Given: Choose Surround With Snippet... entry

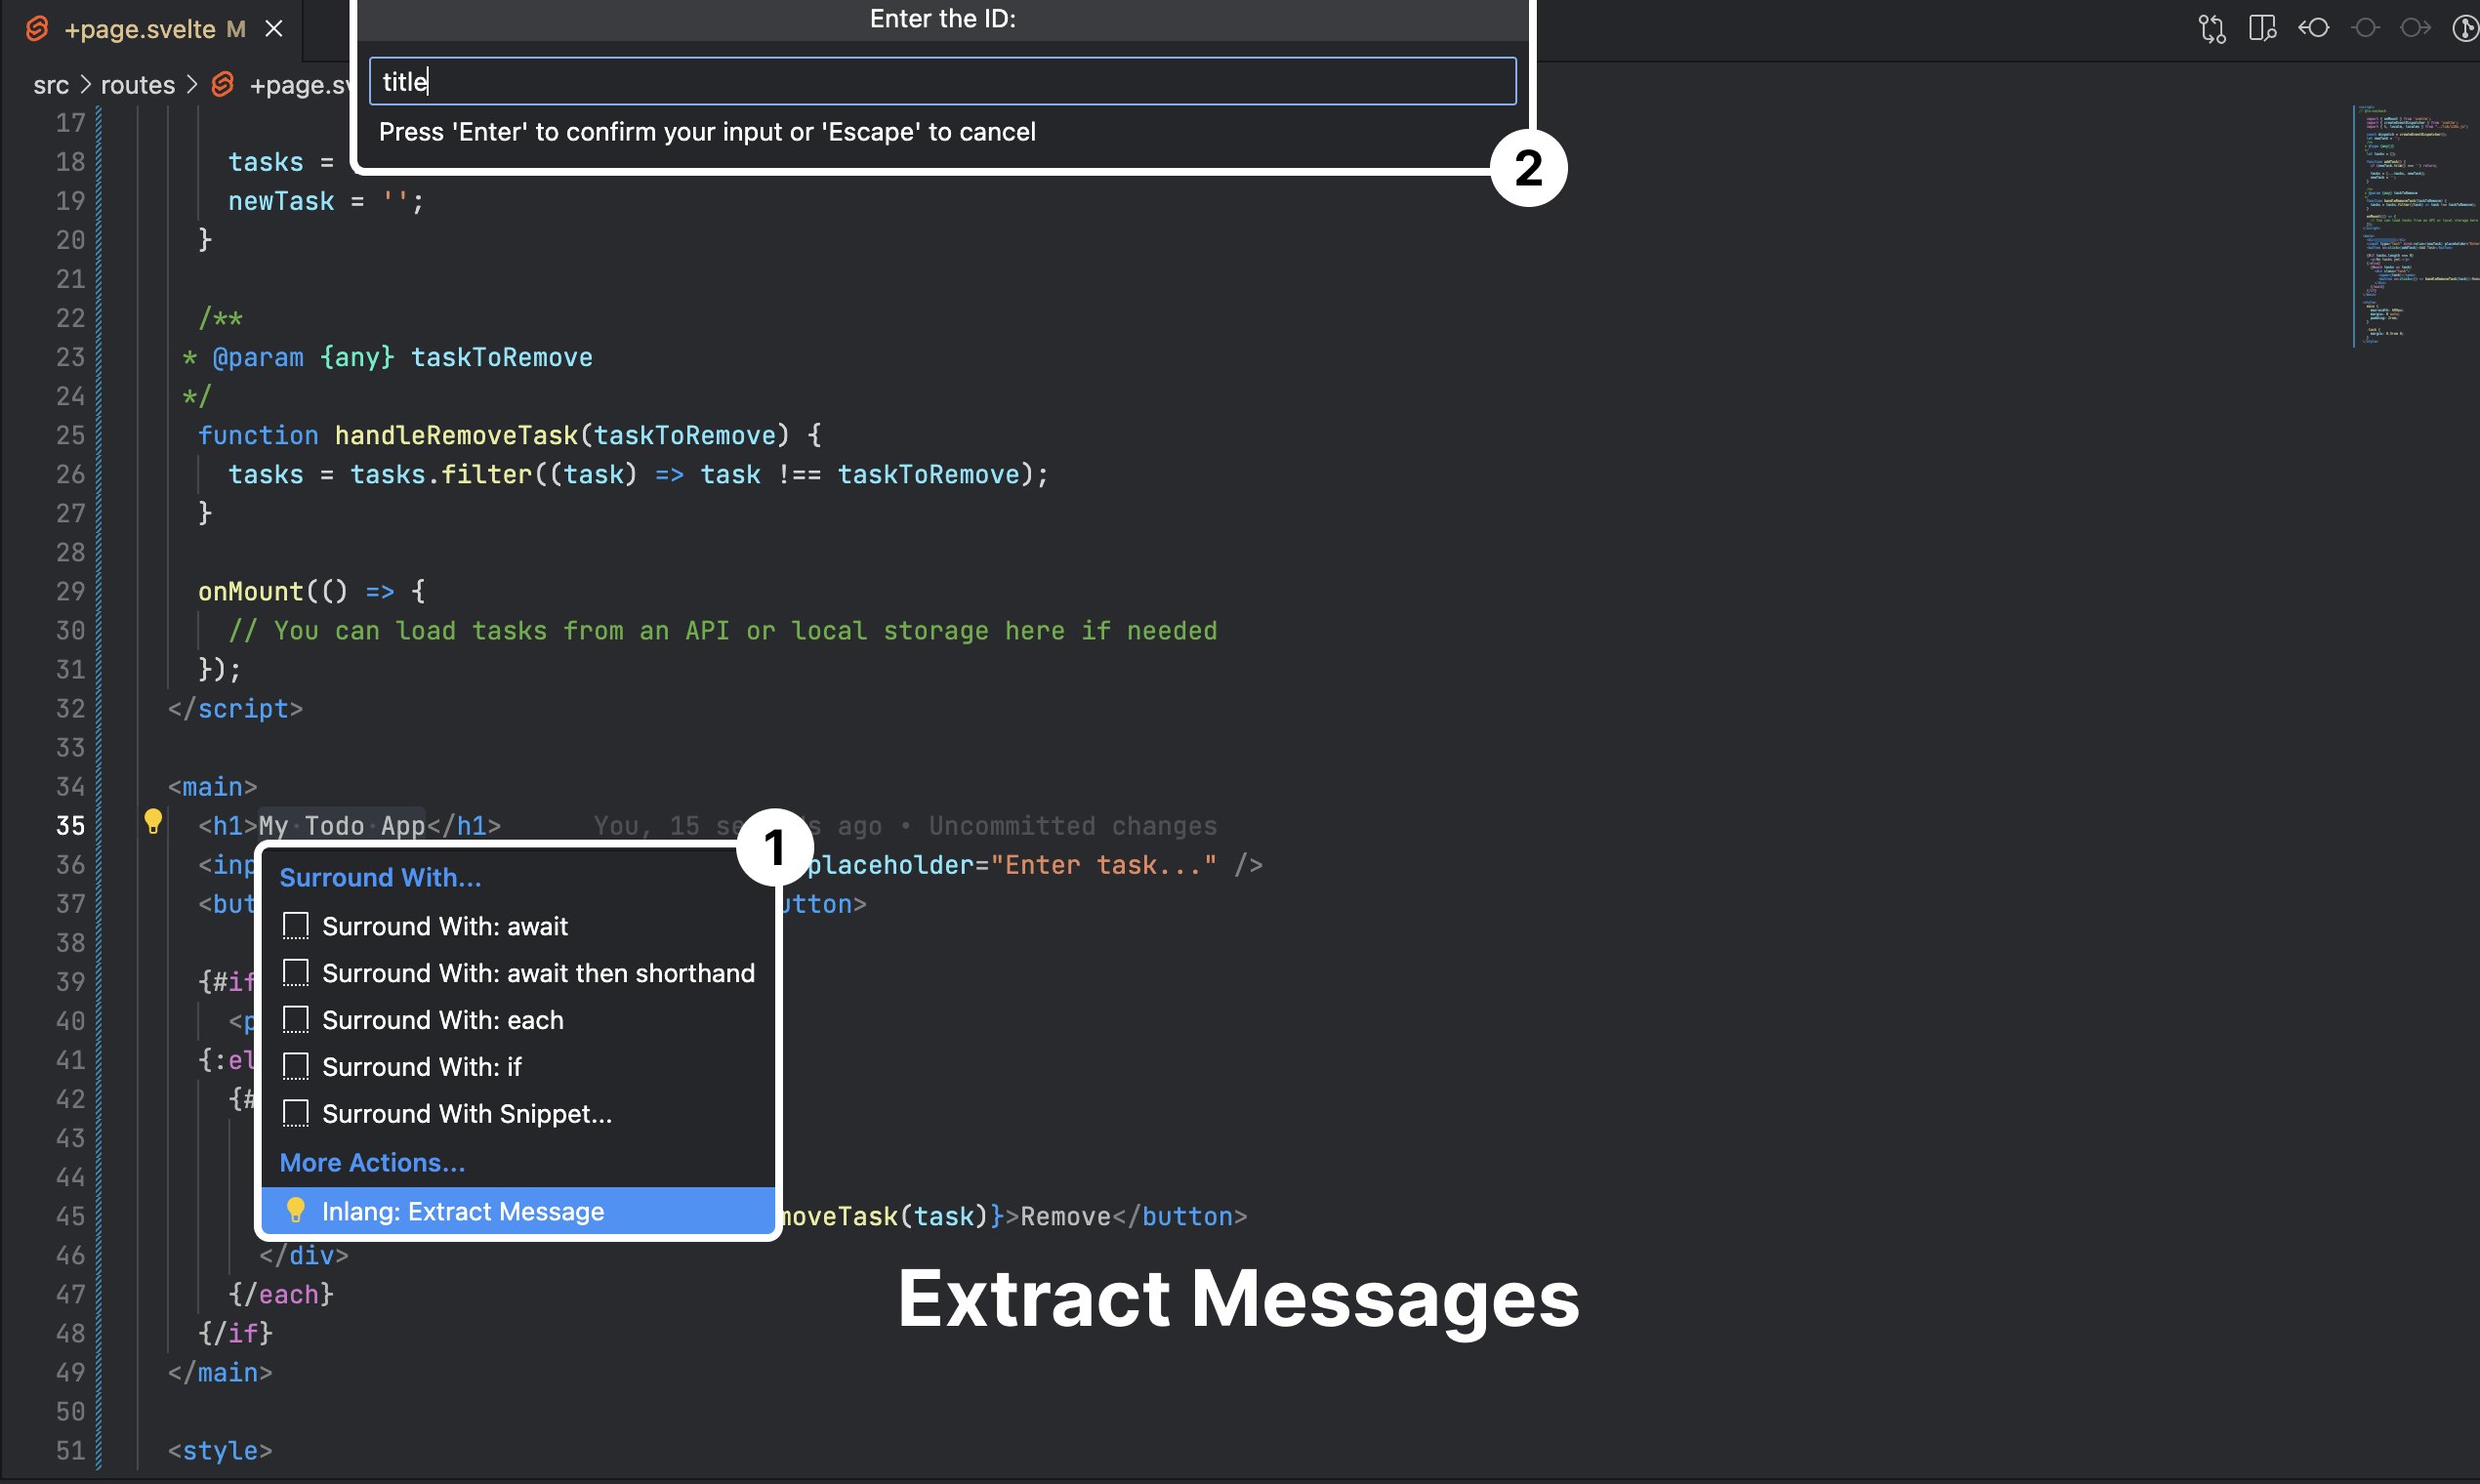Looking at the screenshot, I should (518, 1114).
